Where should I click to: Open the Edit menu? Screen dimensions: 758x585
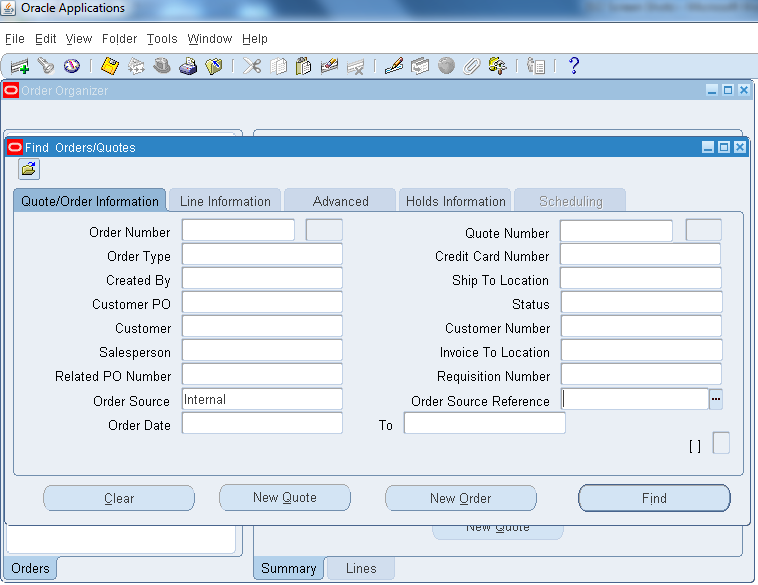45,39
